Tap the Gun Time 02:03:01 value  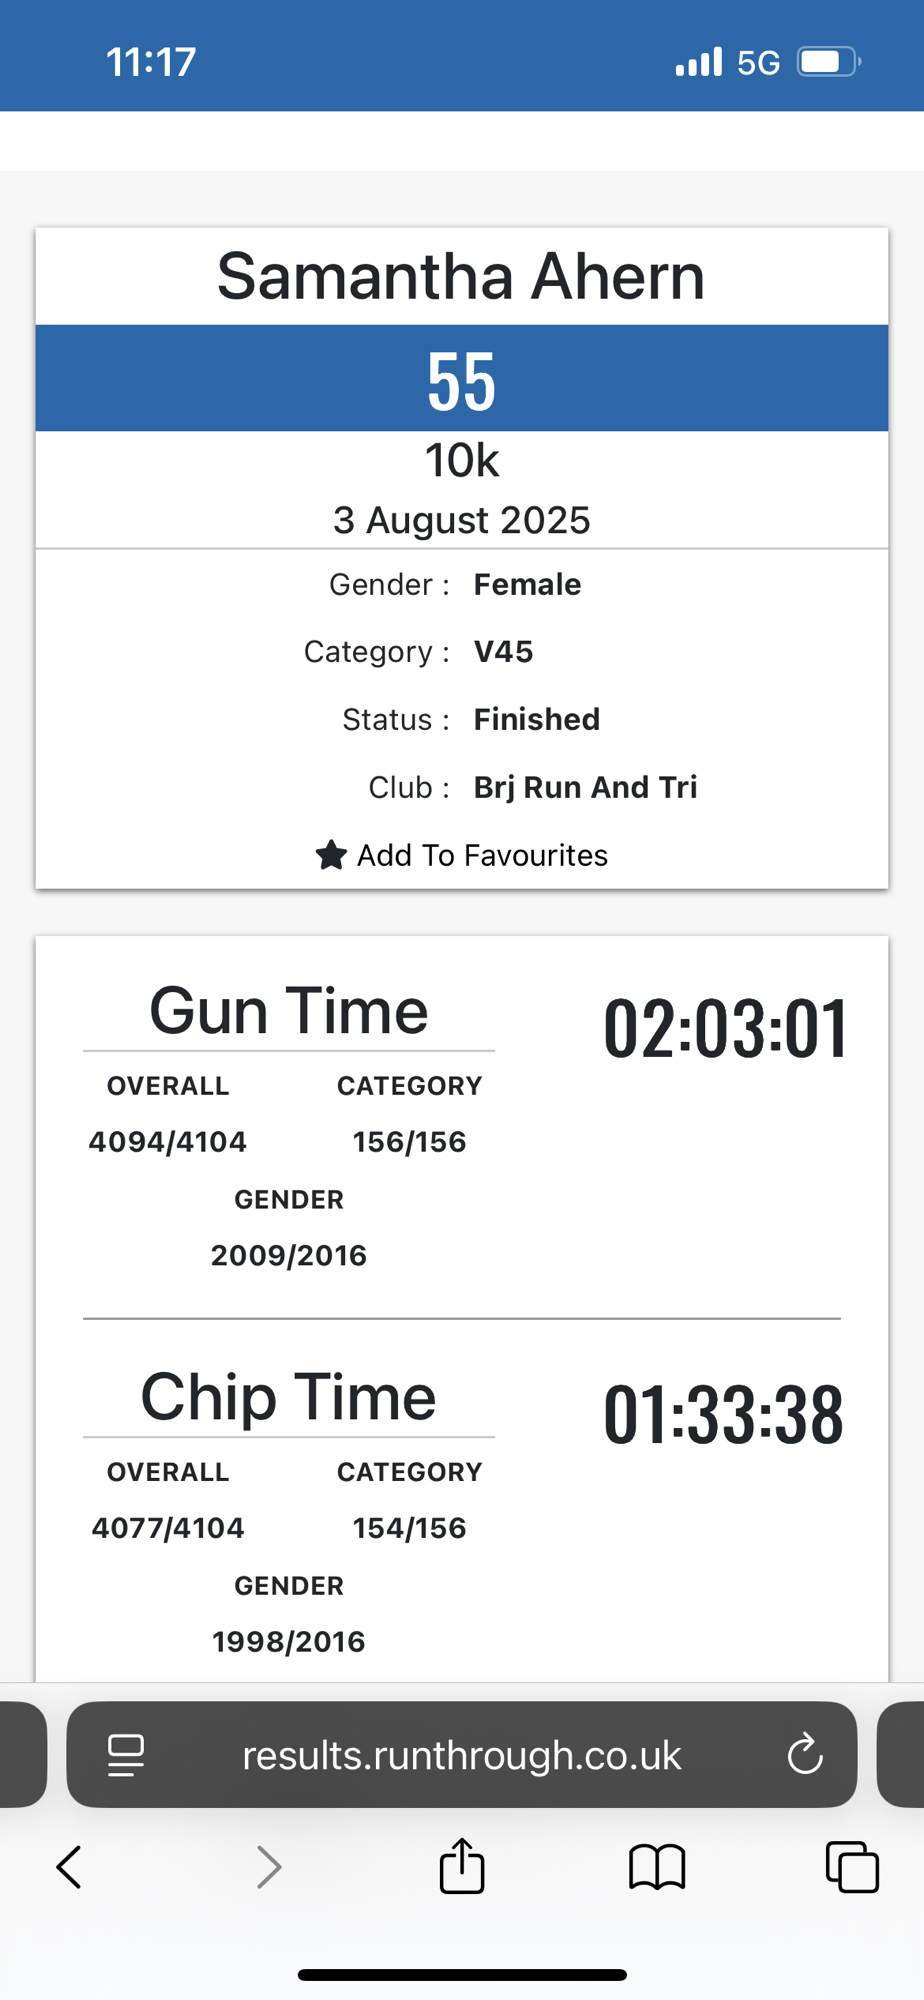tap(725, 1029)
